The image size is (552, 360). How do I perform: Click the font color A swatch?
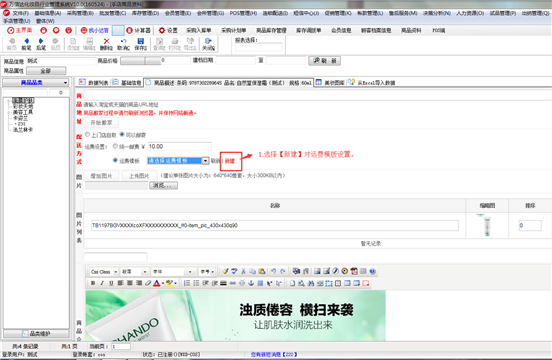(157, 283)
